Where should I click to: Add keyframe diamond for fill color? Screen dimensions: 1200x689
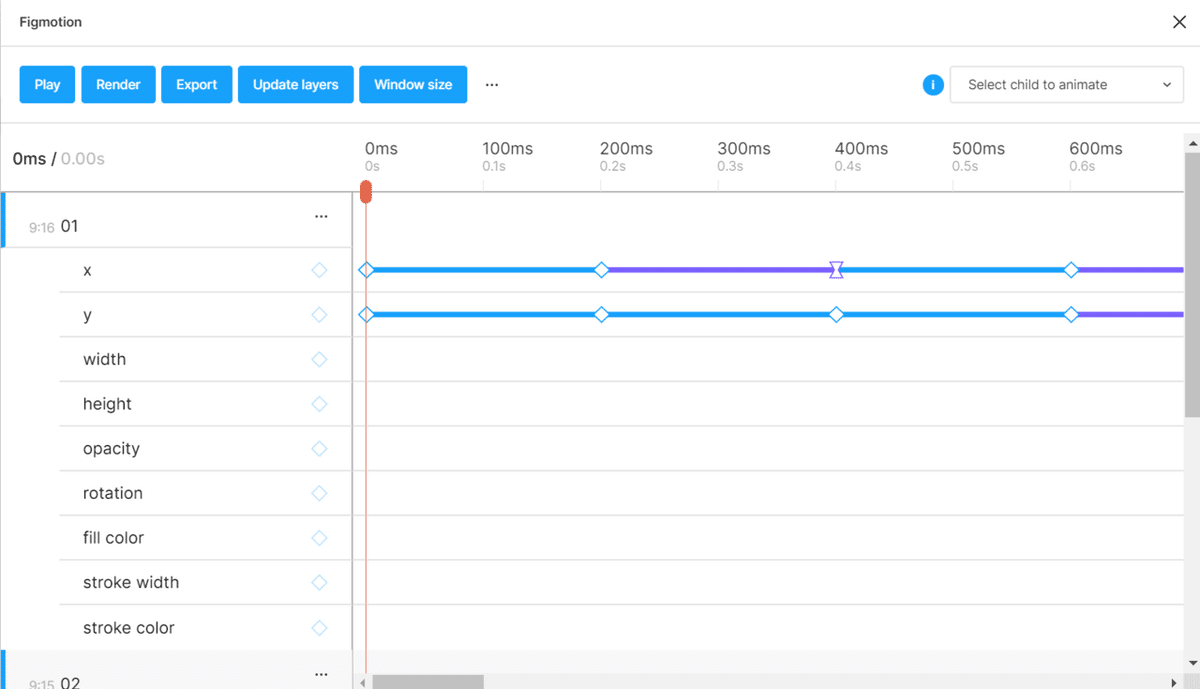pos(319,538)
